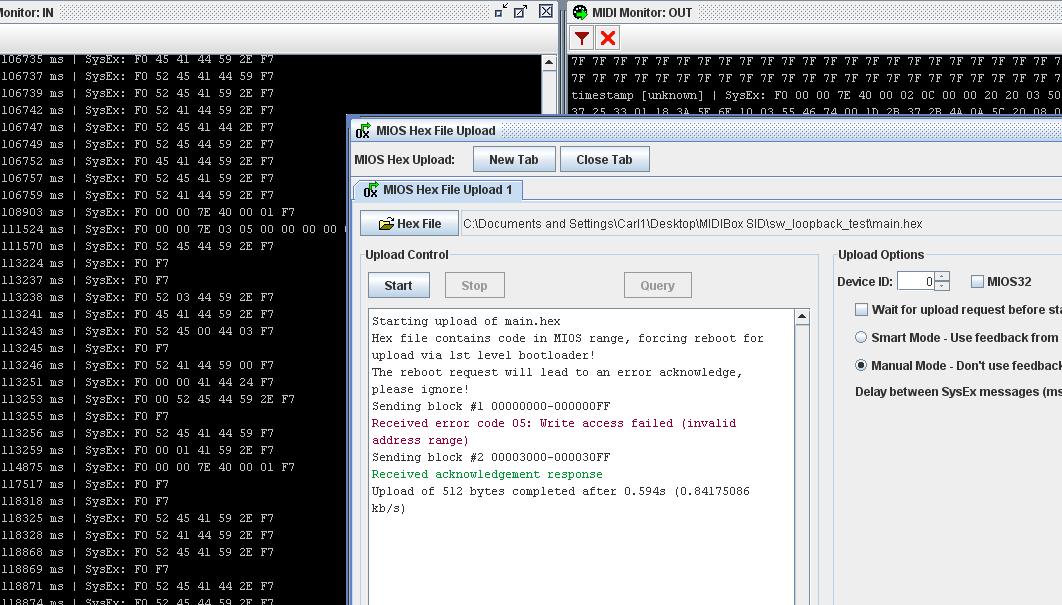Click the MIDI Monitor OUT window icon
This screenshot has width=1062, height=605.
click(580, 12)
